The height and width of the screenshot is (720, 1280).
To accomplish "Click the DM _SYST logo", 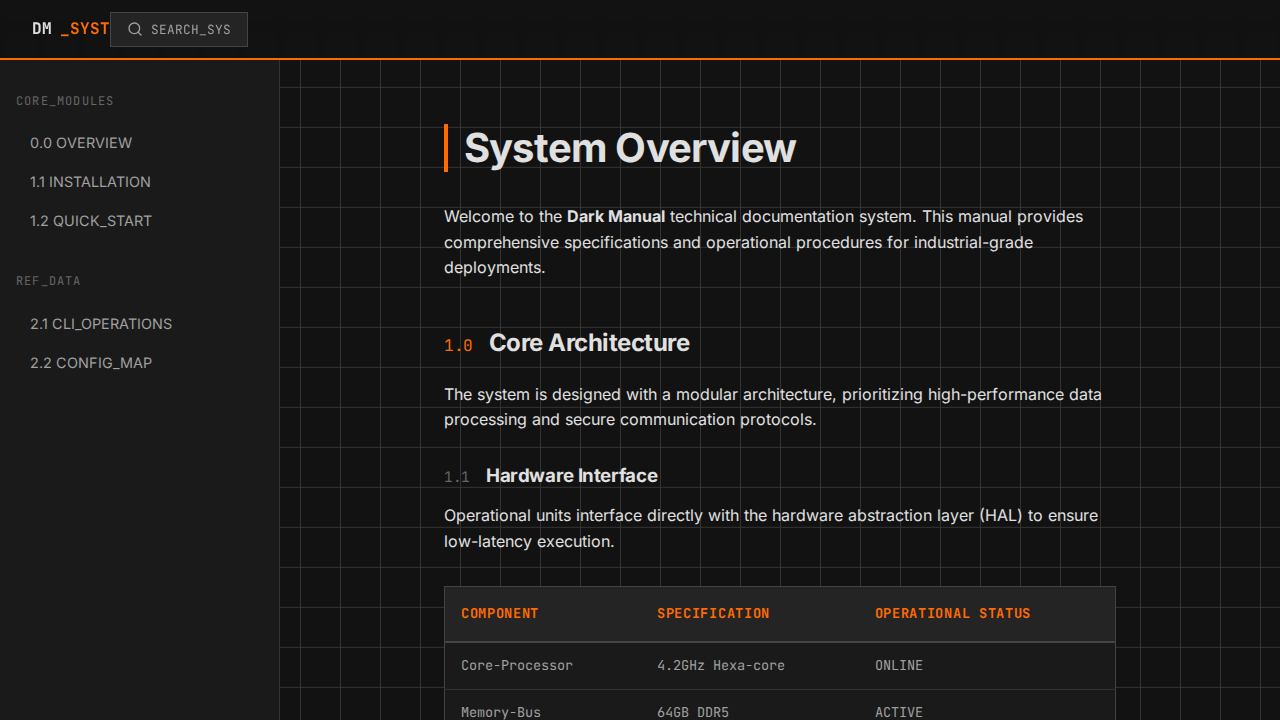I will pyautogui.click(x=69, y=29).
